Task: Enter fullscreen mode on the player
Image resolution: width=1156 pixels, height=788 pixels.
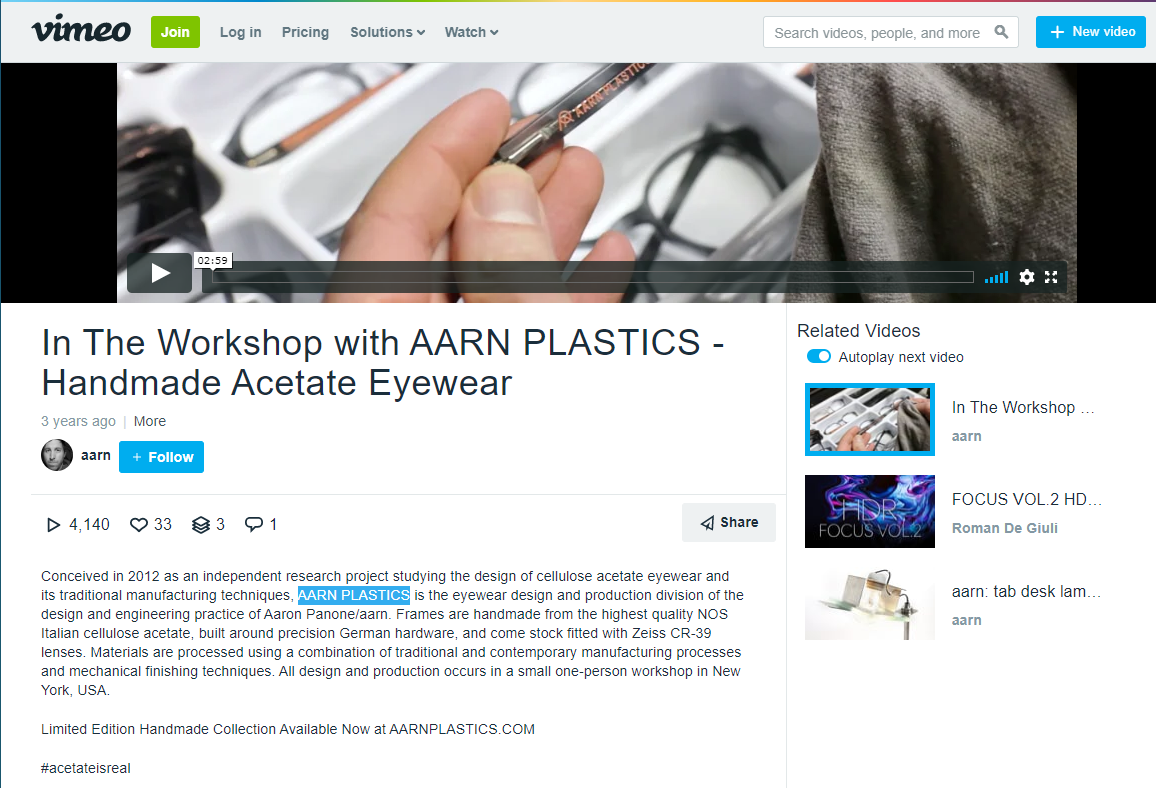Action: click(x=1051, y=277)
